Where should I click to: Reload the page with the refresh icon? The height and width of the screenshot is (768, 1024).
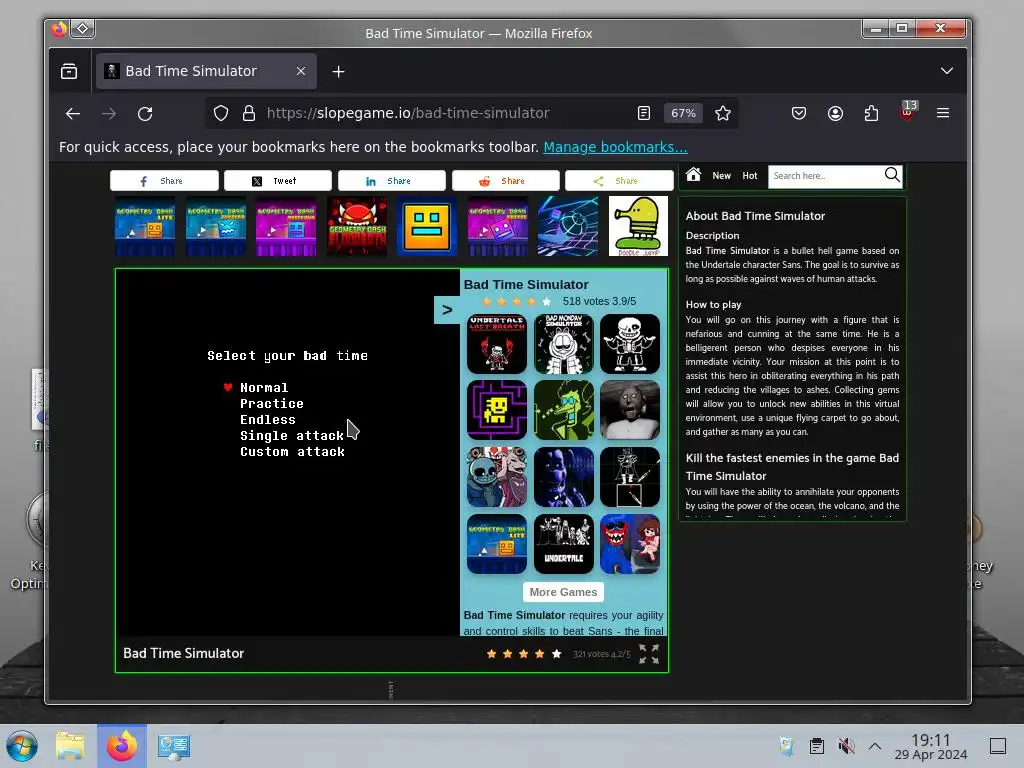145,114
